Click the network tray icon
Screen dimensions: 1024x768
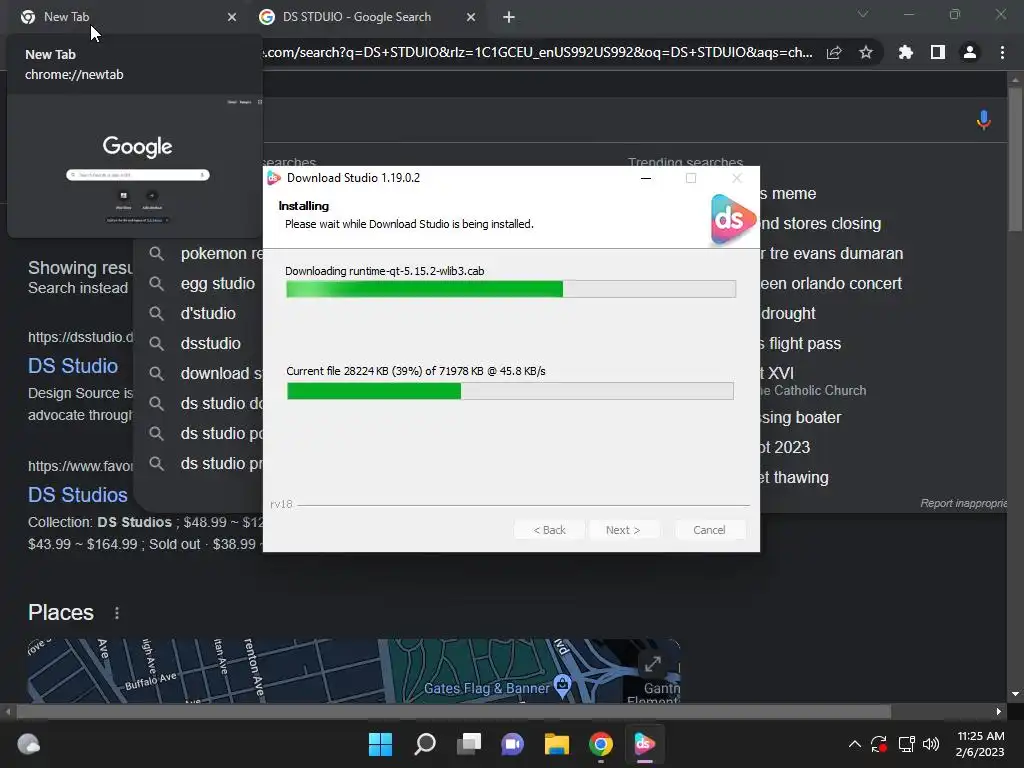pos(906,744)
